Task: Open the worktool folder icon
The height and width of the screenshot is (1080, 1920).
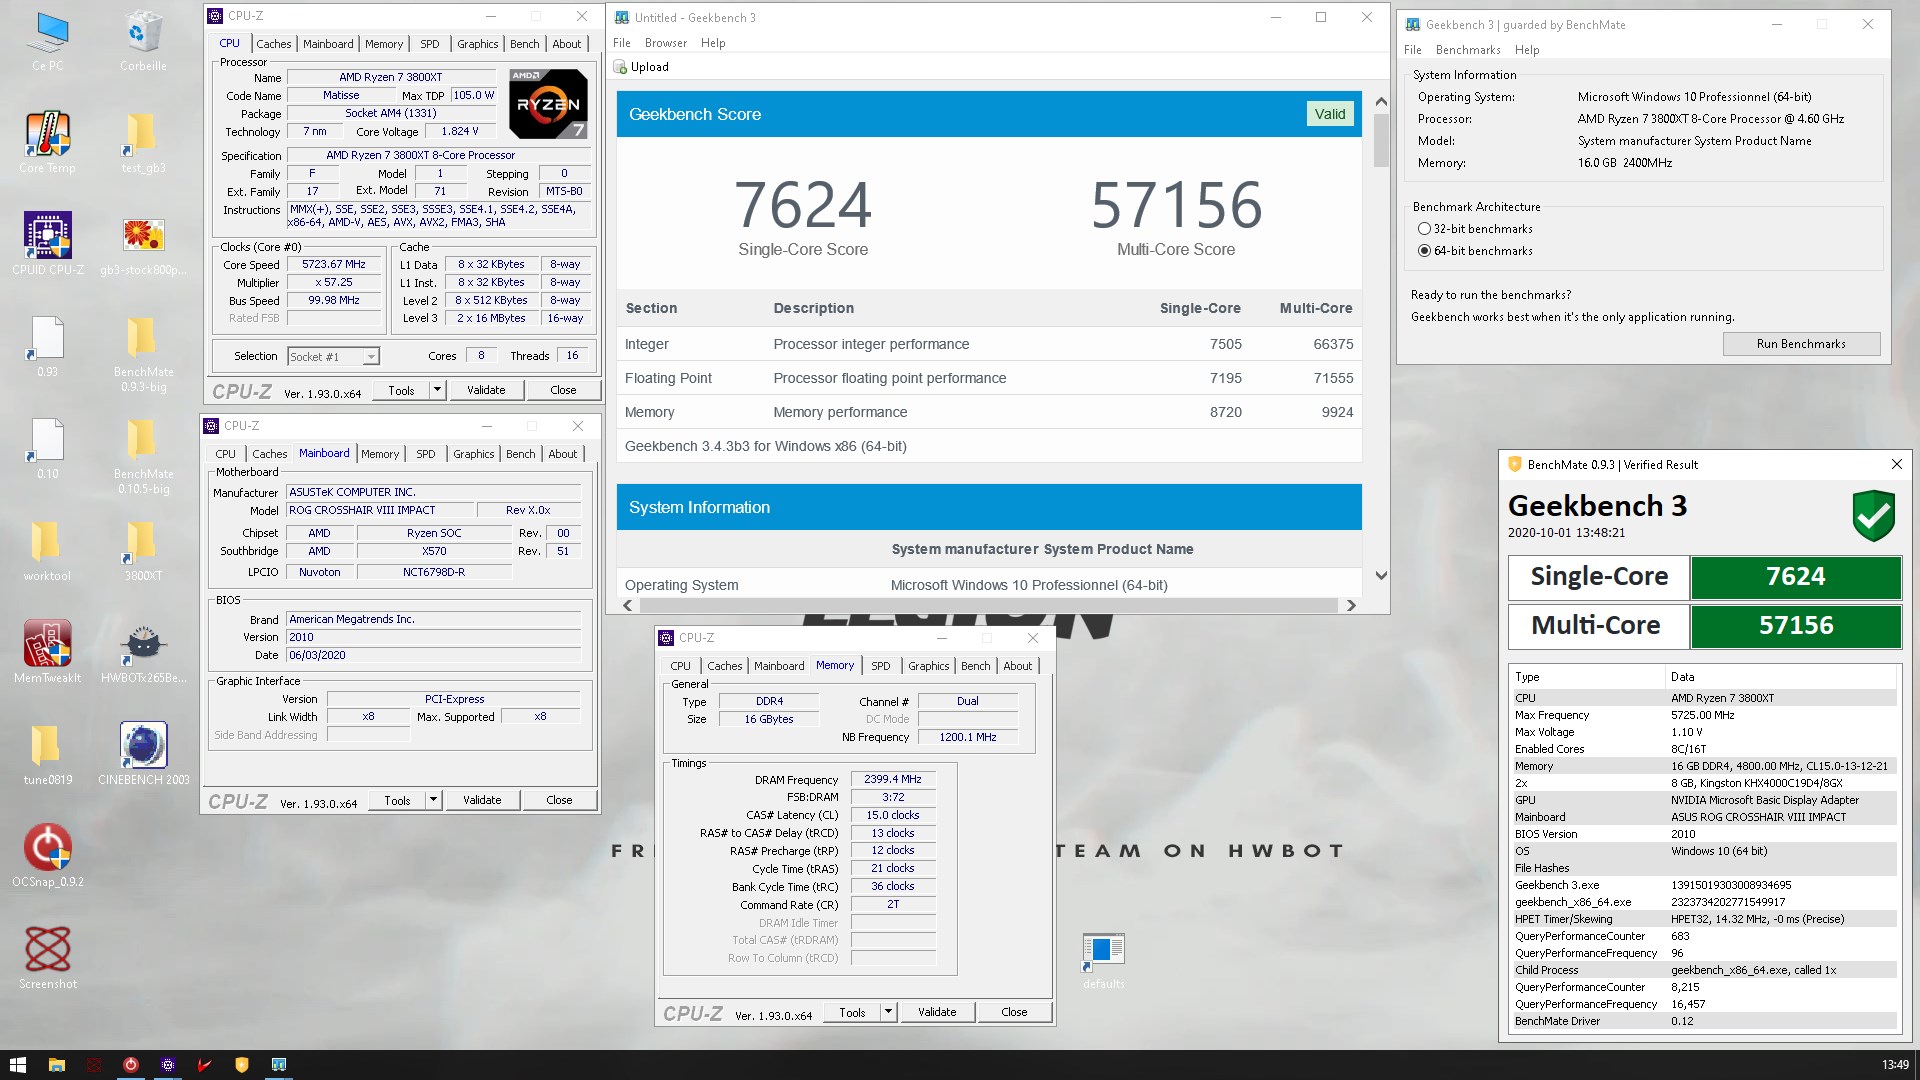Action: pyautogui.click(x=47, y=551)
